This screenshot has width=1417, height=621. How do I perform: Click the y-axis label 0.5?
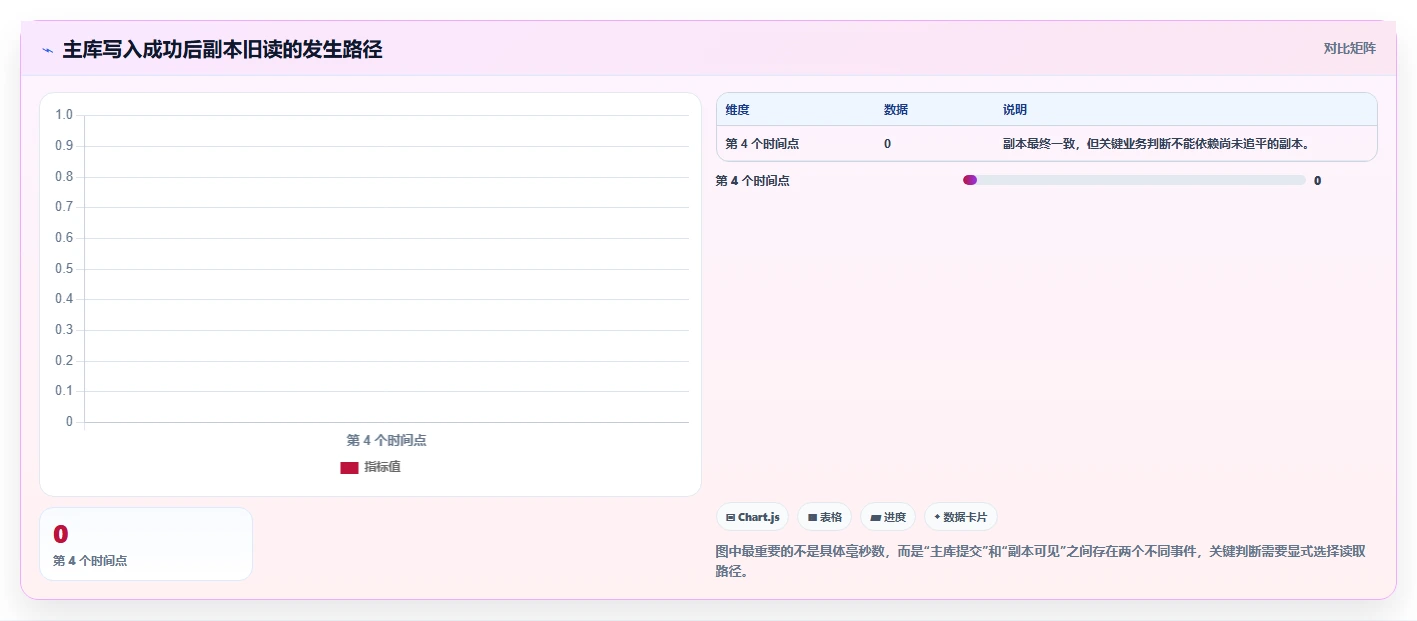[64, 268]
